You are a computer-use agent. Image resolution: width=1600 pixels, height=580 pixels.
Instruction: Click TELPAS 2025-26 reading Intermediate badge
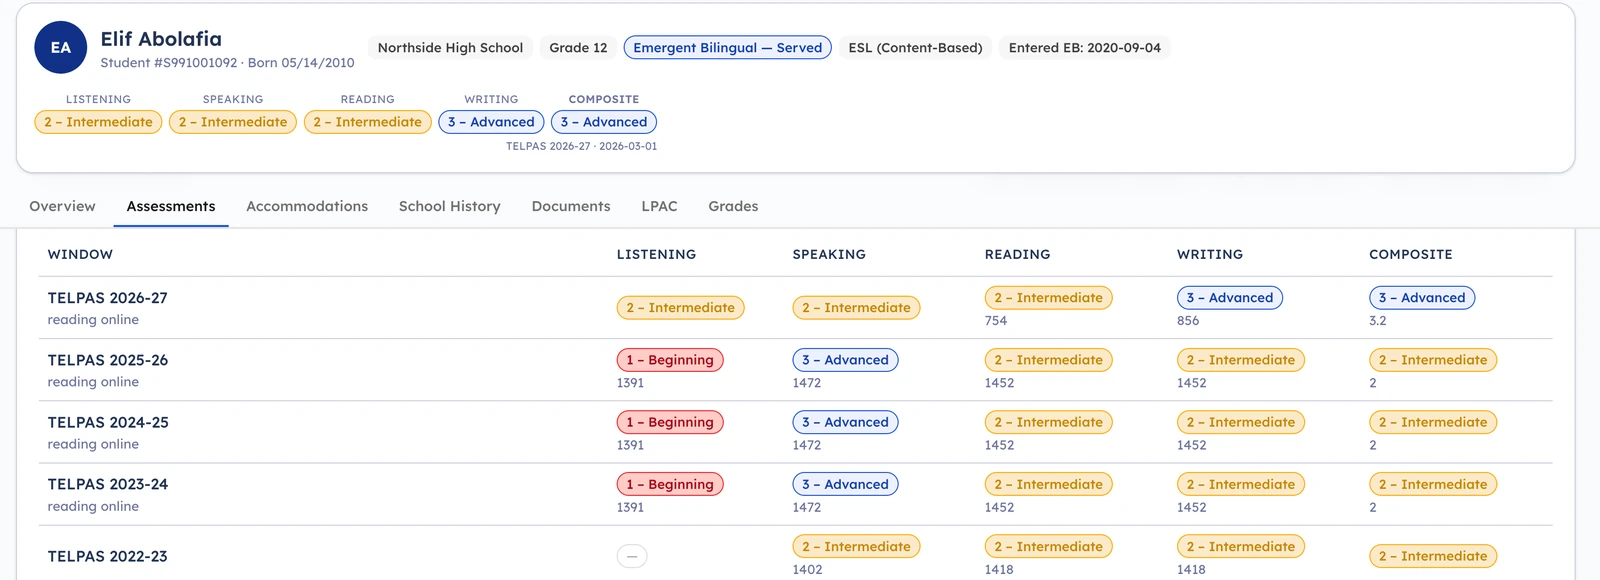(x=1048, y=360)
